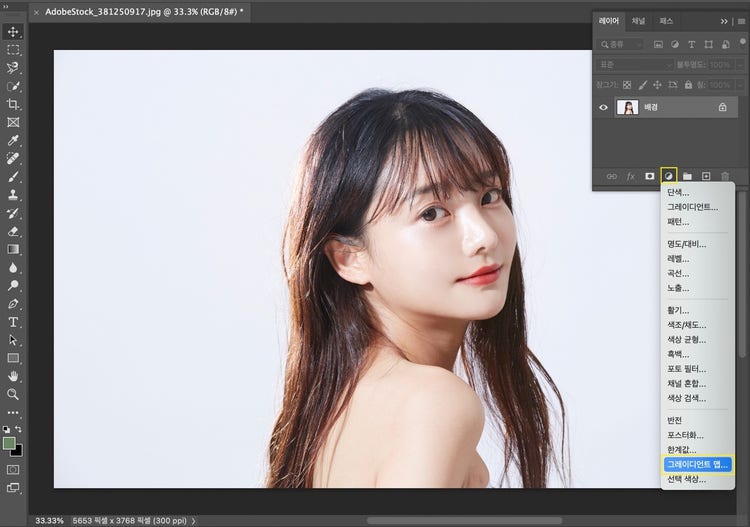
Task: Change the screen mode
Action: pyautogui.click(x=13, y=488)
